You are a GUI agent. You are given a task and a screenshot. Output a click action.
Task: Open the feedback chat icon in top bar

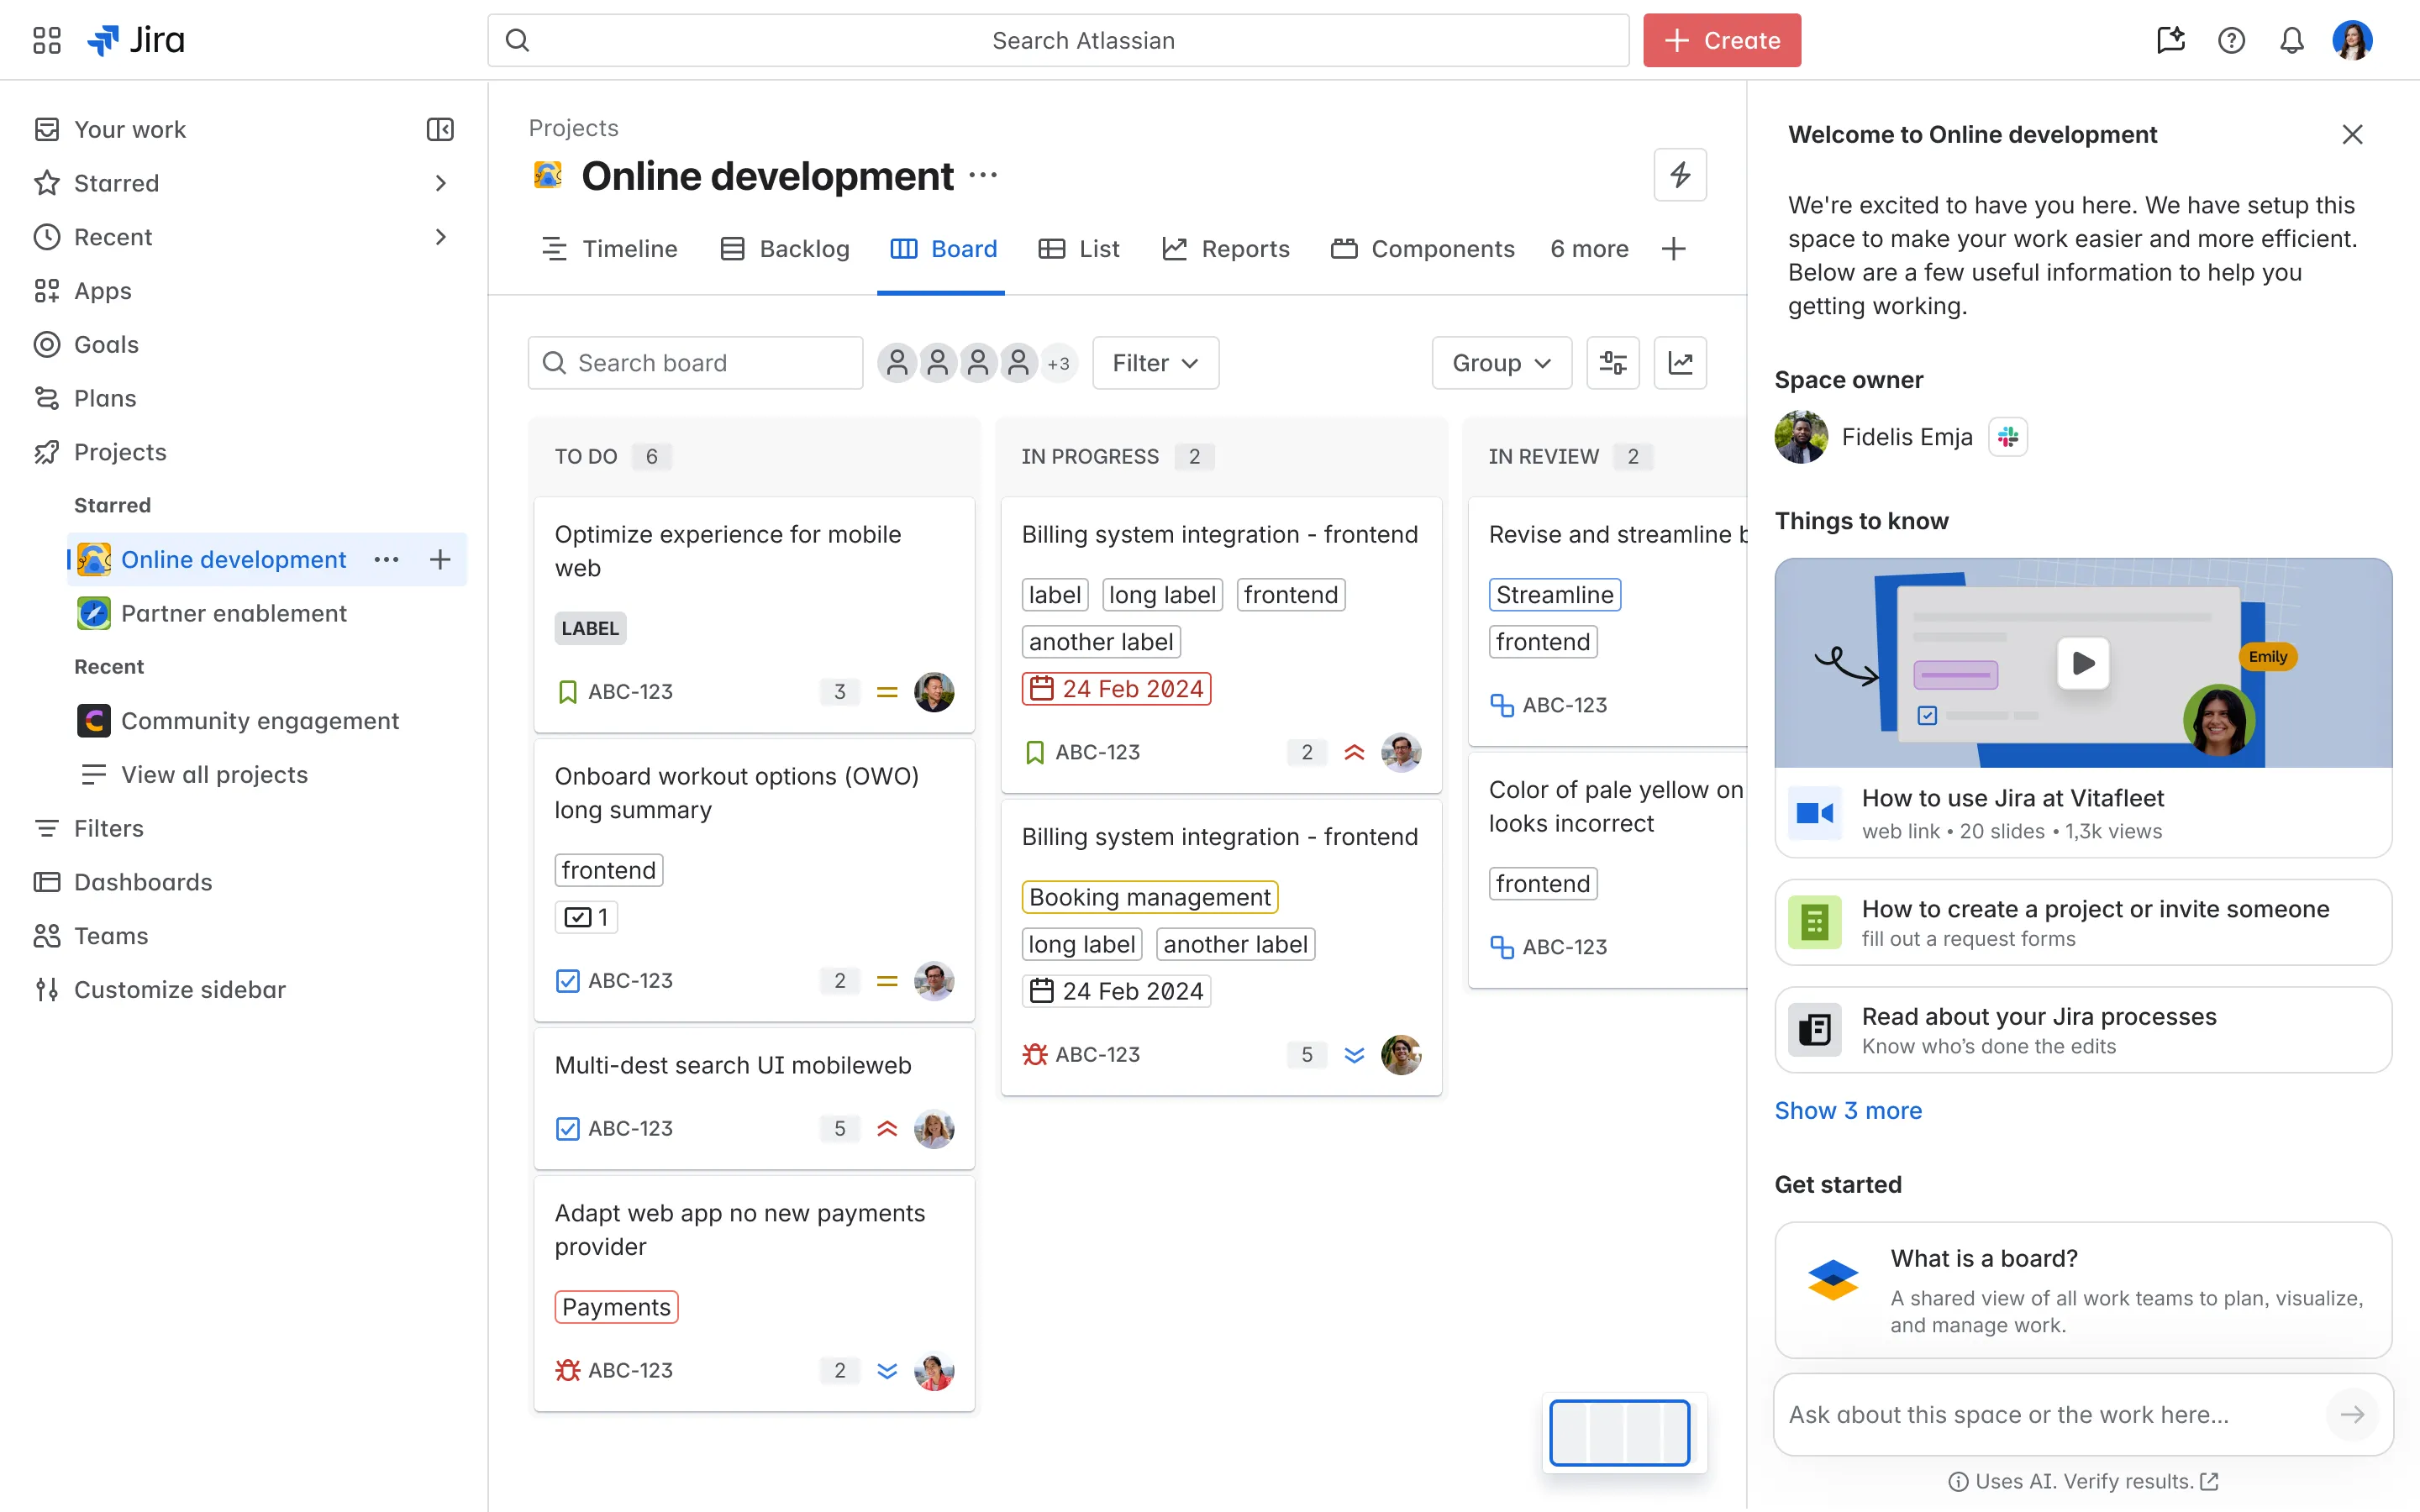(2171, 40)
